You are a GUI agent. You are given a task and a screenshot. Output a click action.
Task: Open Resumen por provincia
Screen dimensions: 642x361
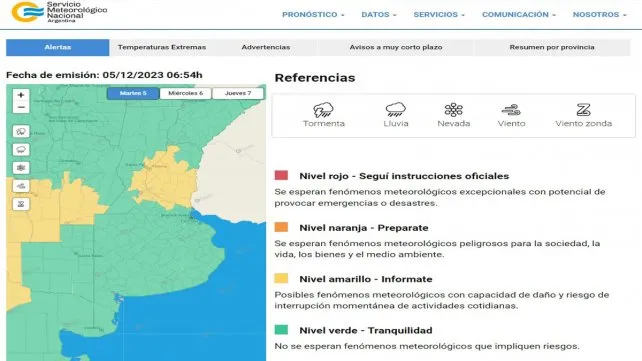pyautogui.click(x=552, y=47)
